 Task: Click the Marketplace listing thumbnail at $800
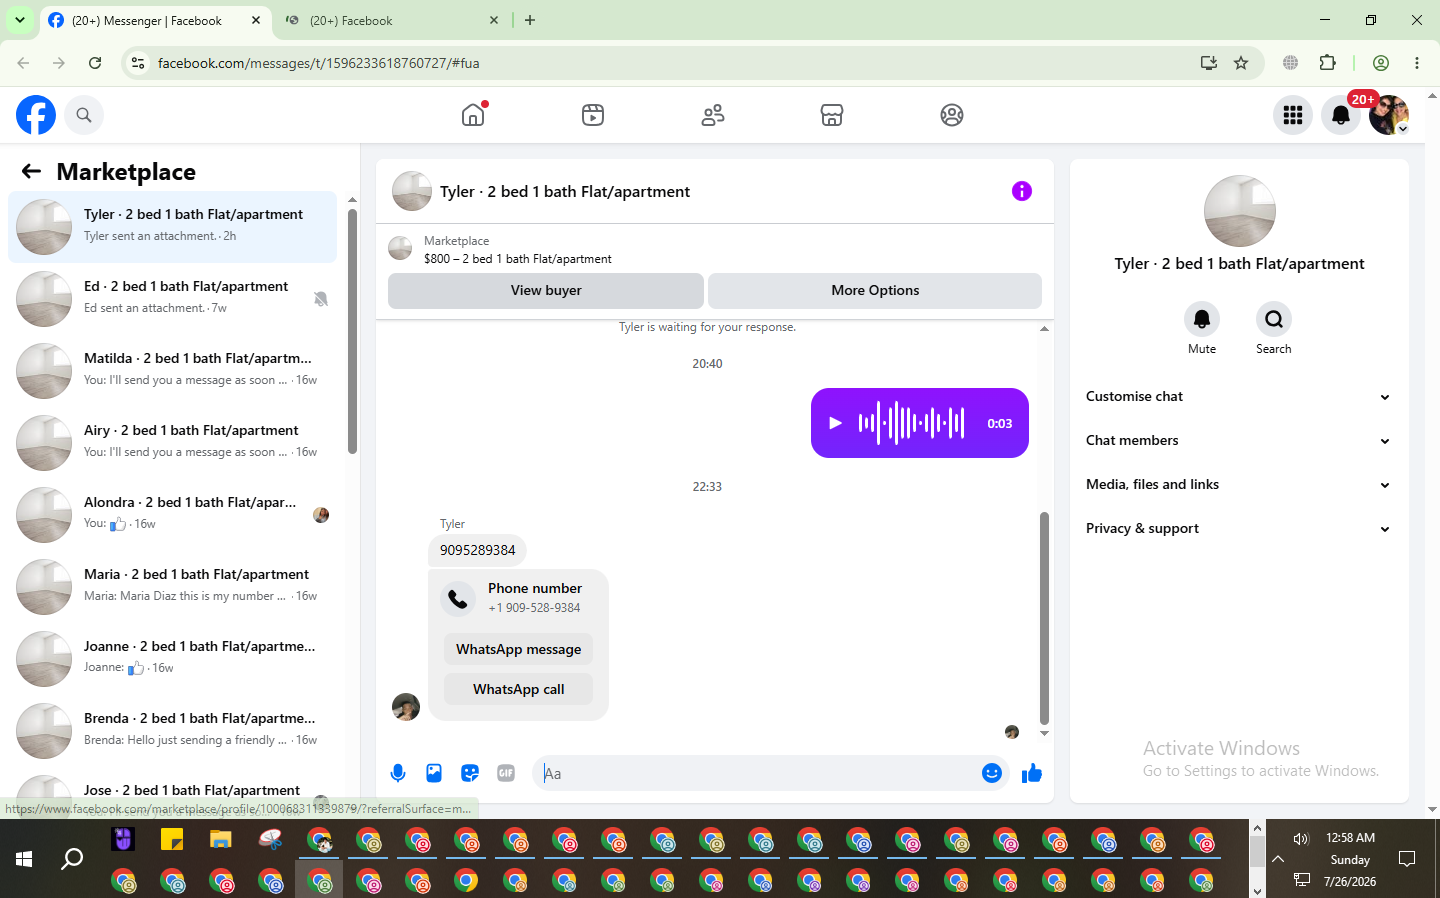400,249
